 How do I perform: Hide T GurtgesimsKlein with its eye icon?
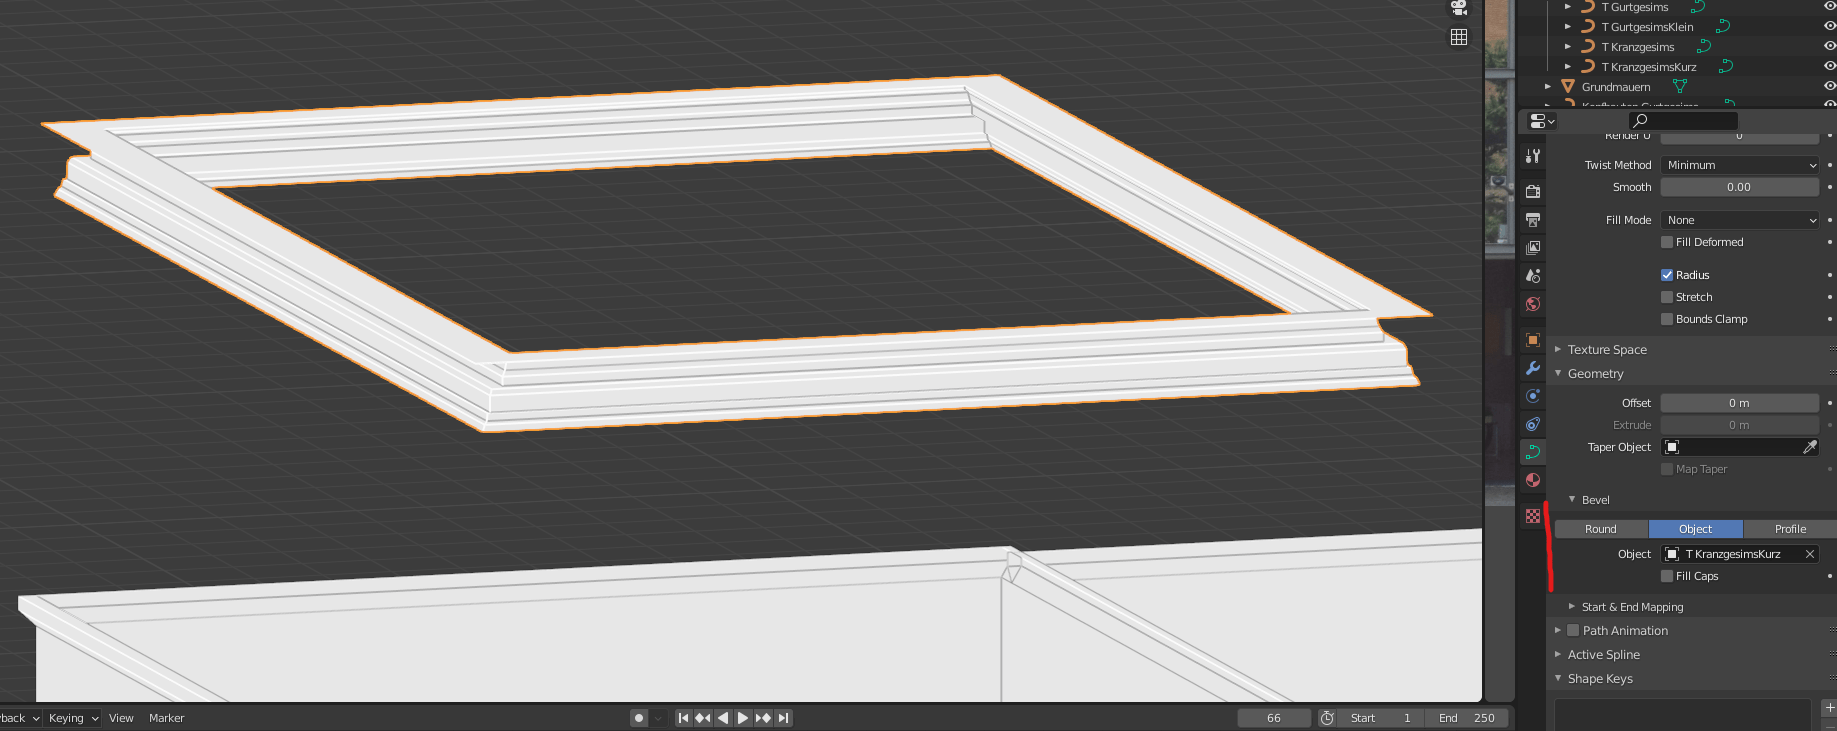pos(1829,27)
